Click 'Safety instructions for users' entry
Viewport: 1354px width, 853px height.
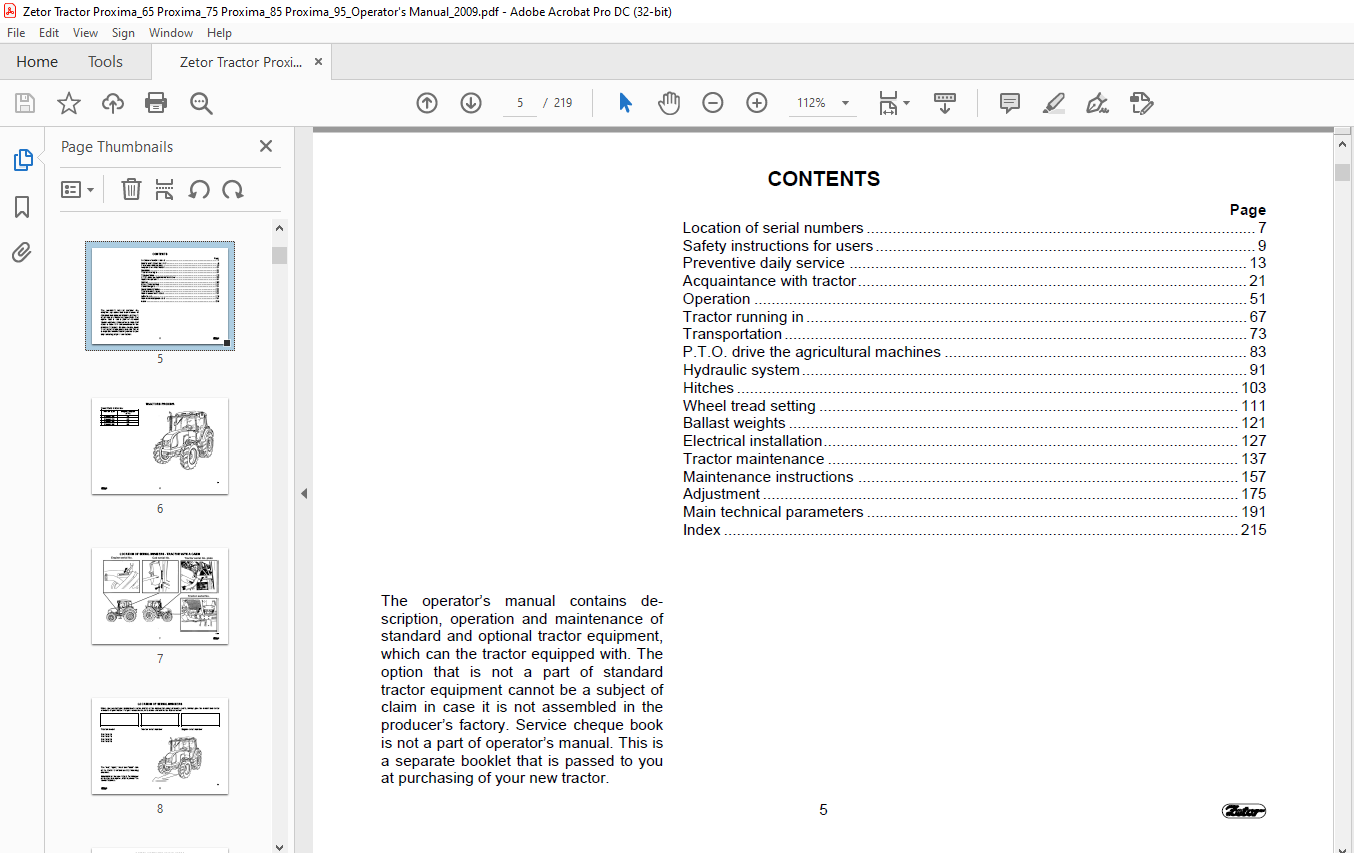coord(778,246)
